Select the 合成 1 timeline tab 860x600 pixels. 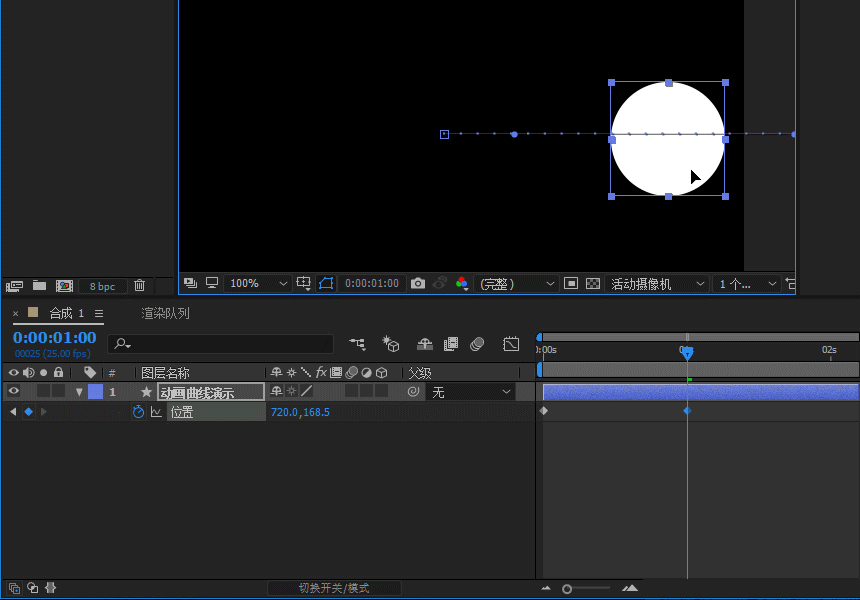pyautogui.click(x=66, y=313)
